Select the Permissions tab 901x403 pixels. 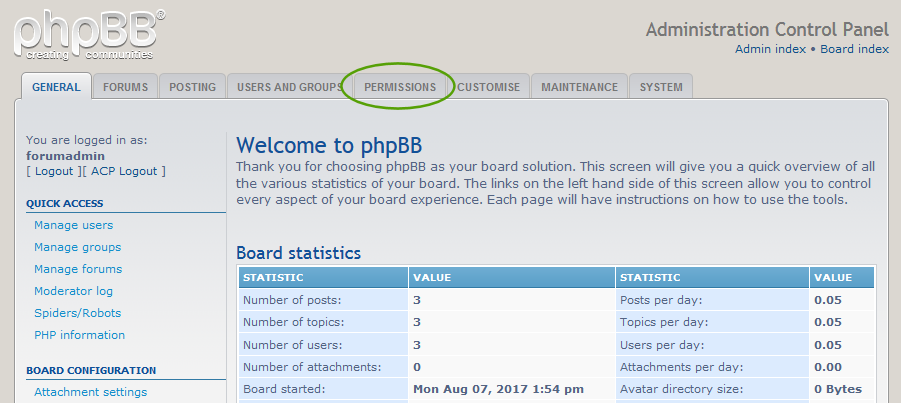click(400, 87)
